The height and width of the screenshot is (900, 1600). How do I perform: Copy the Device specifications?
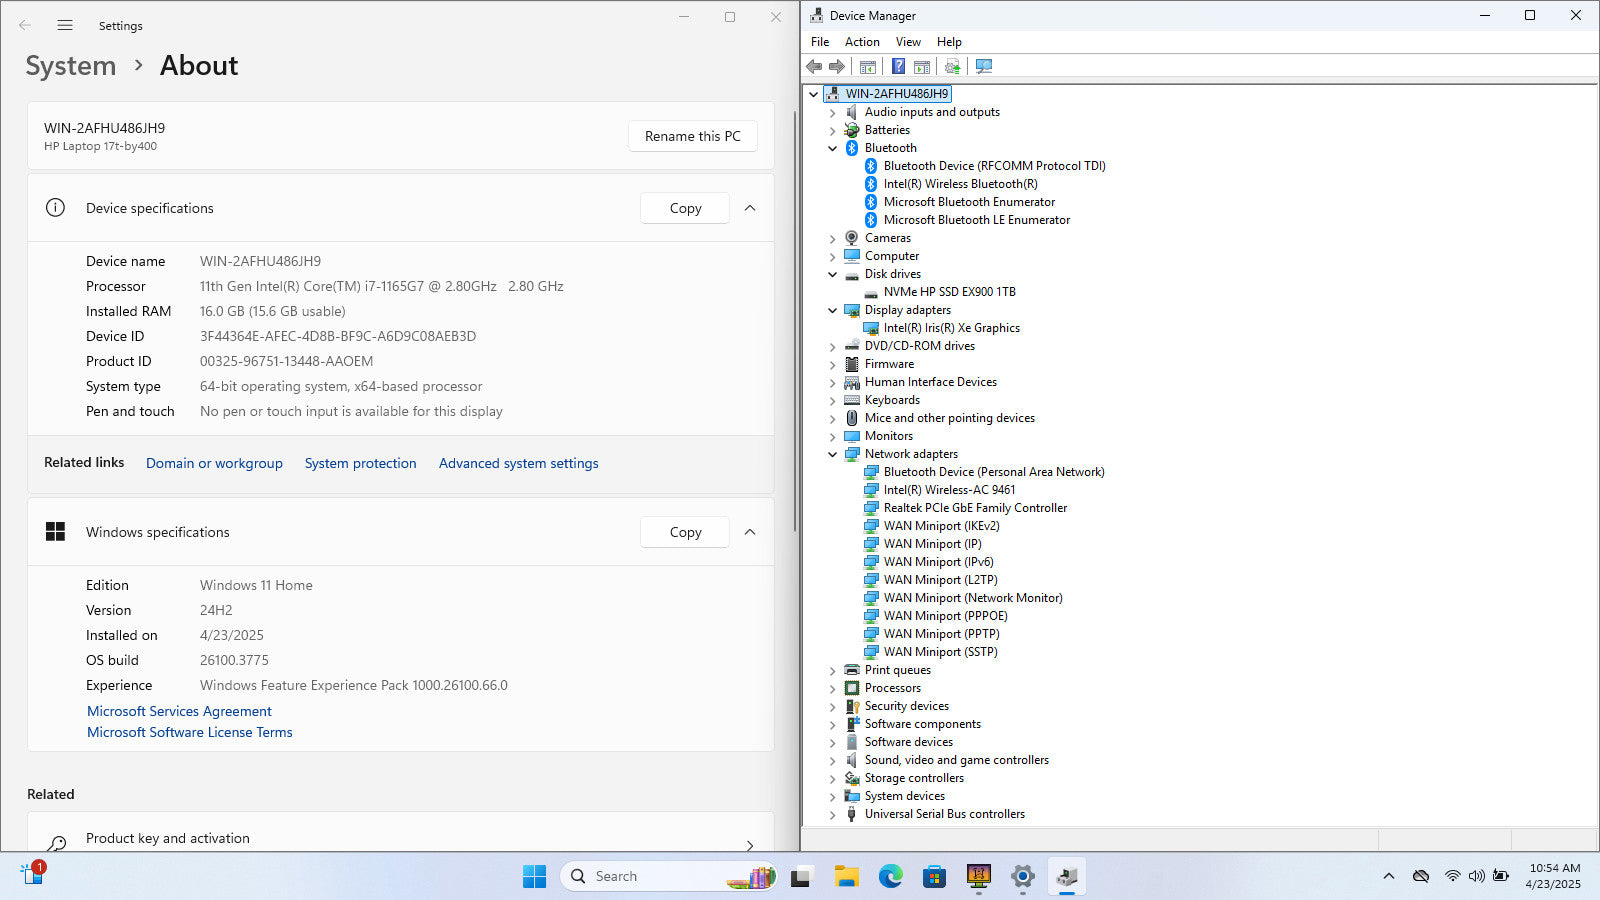pyautogui.click(x=685, y=208)
